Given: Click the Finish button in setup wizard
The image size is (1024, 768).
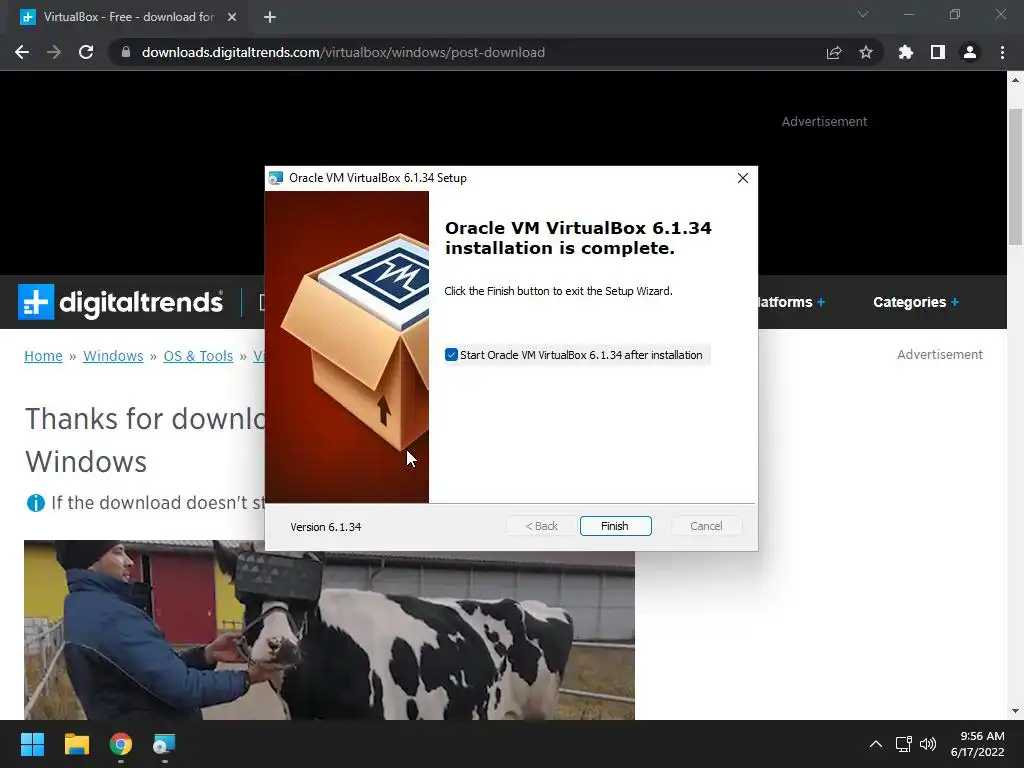Looking at the screenshot, I should (x=615, y=526).
